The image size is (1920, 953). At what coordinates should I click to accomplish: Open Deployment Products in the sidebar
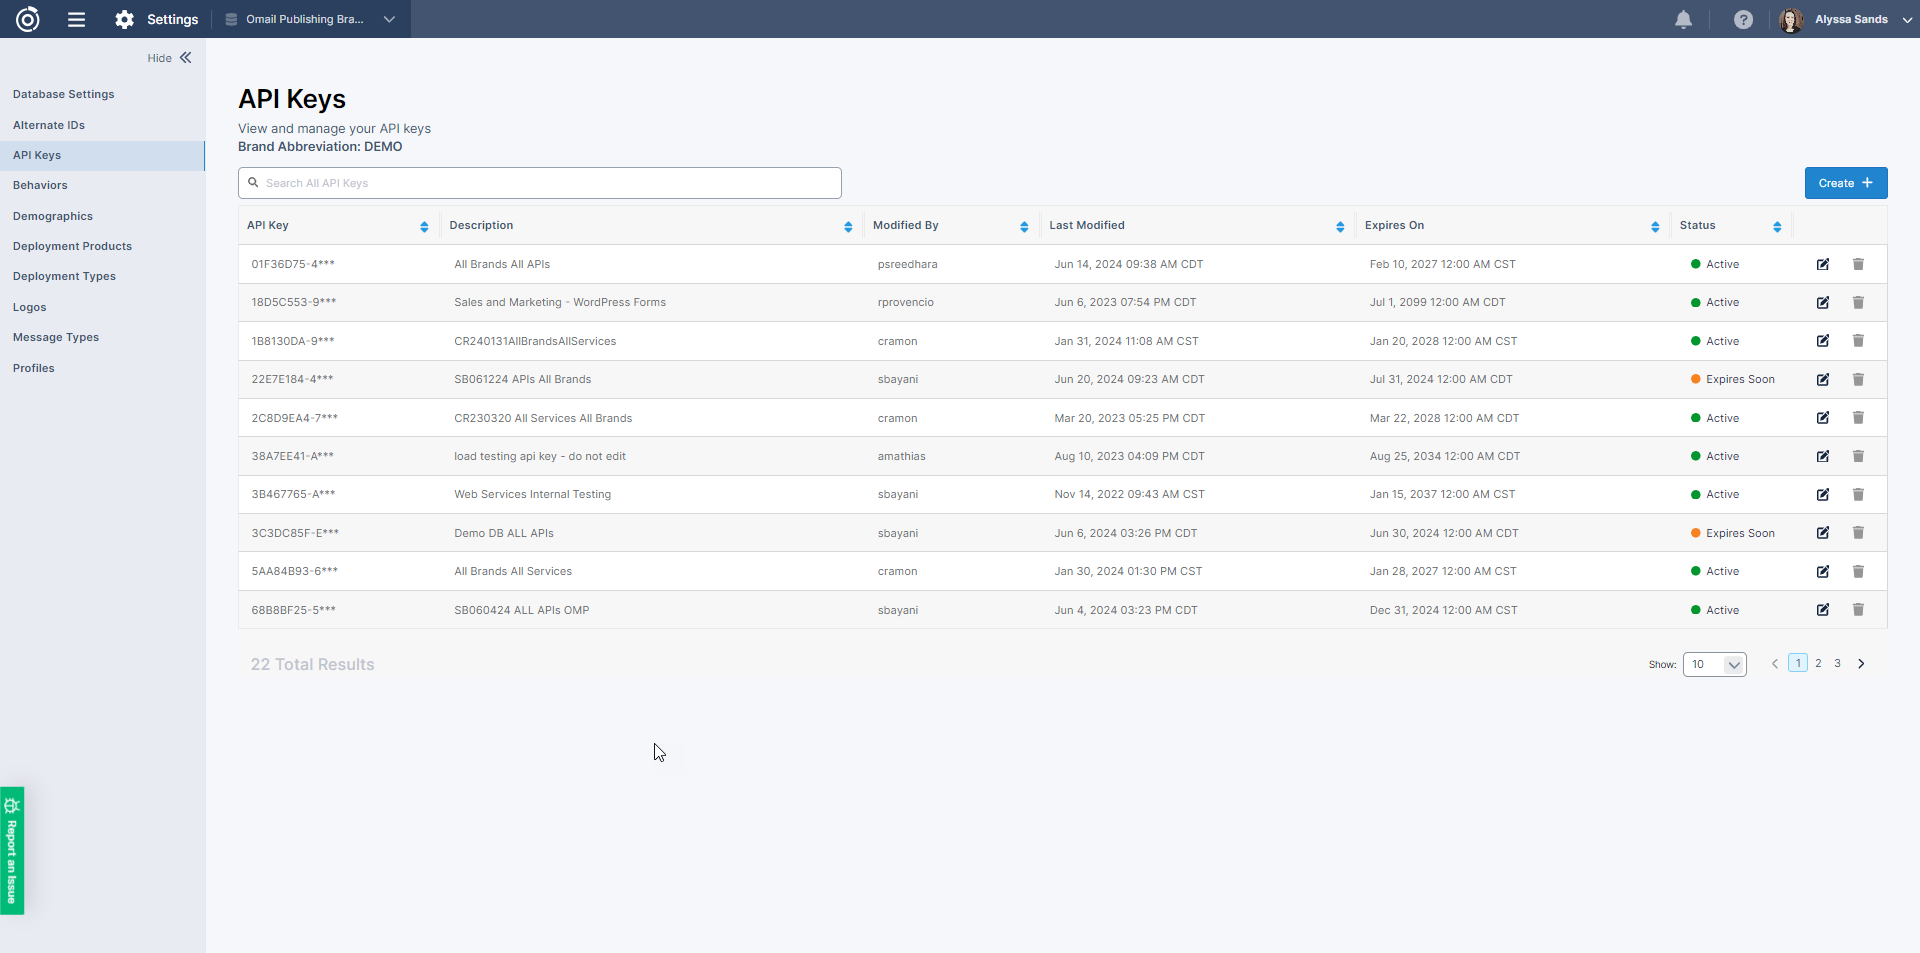[x=72, y=246]
